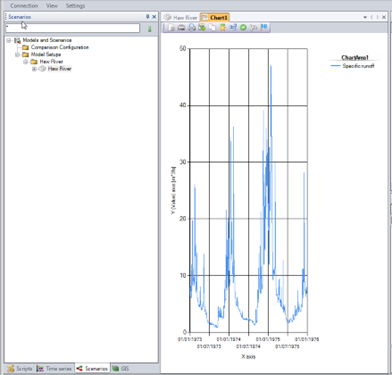Collapse the Model Setups tree node
392x375 pixels.
coord(17,55)
